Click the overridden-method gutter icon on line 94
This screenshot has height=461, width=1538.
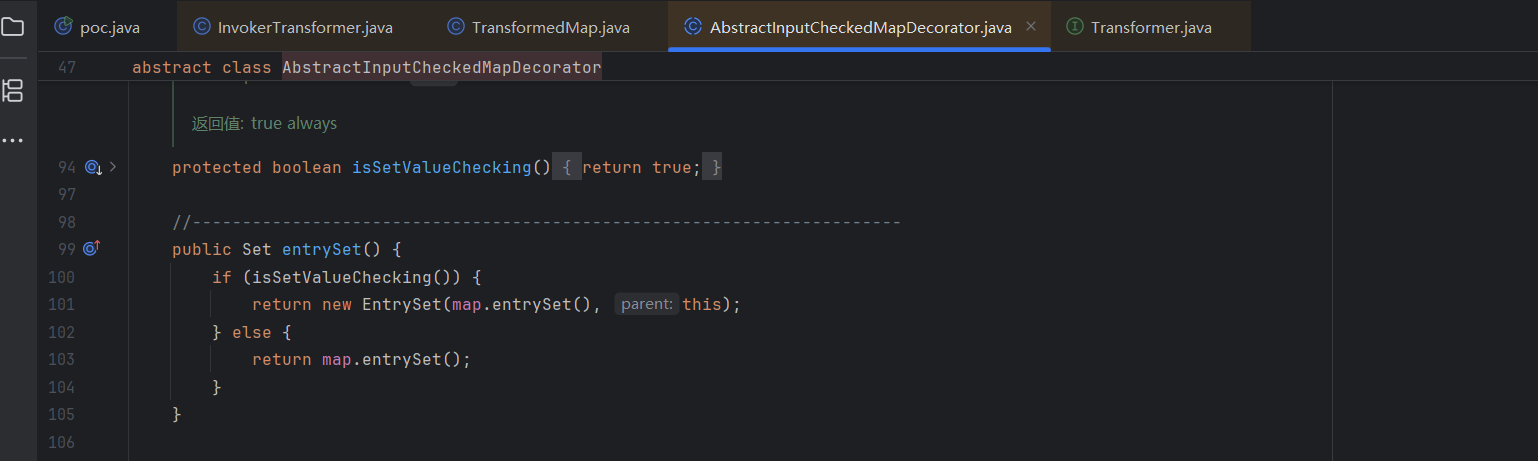[x=94, y=168]
